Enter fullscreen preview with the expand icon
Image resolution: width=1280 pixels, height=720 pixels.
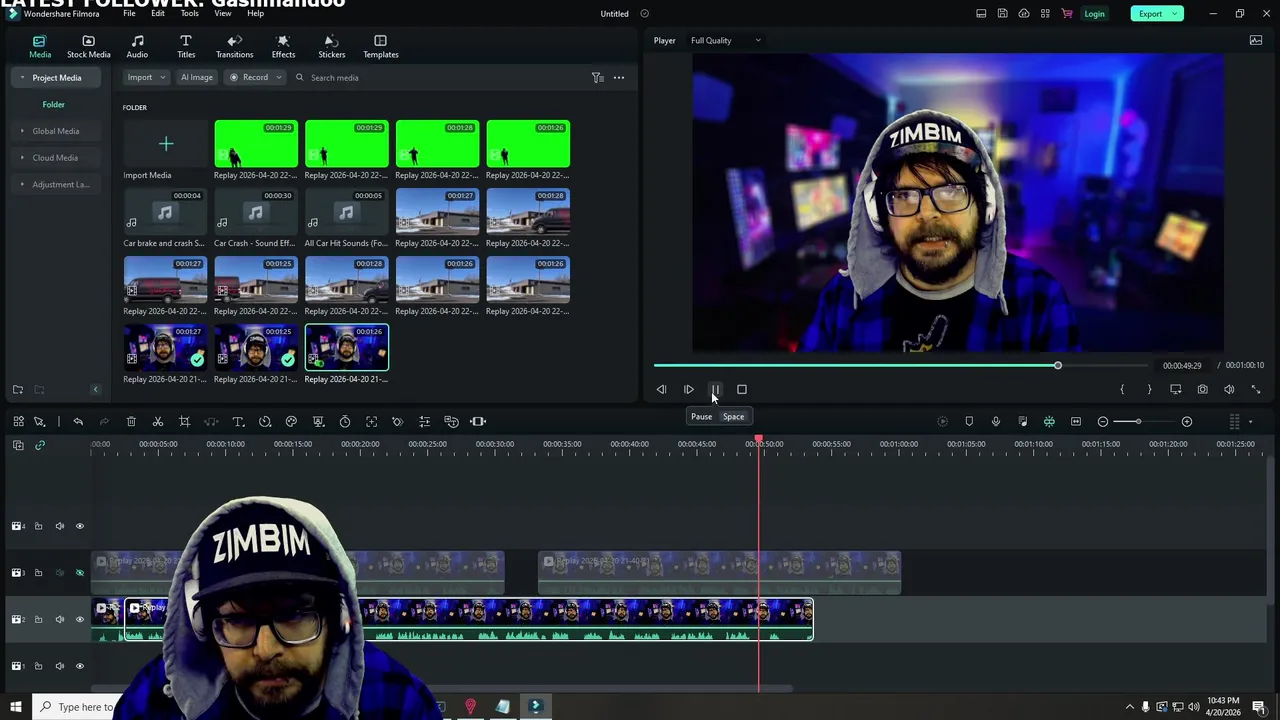click(x=1256, y=390)
